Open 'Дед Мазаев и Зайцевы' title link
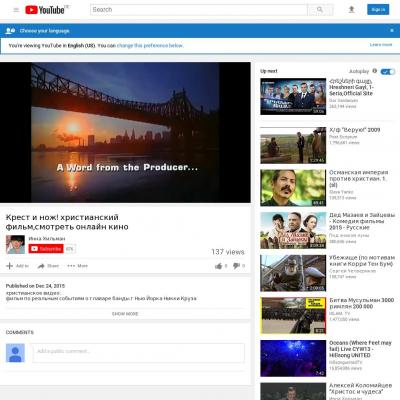The height and width of the screenshot is (400, 400). 362,221
